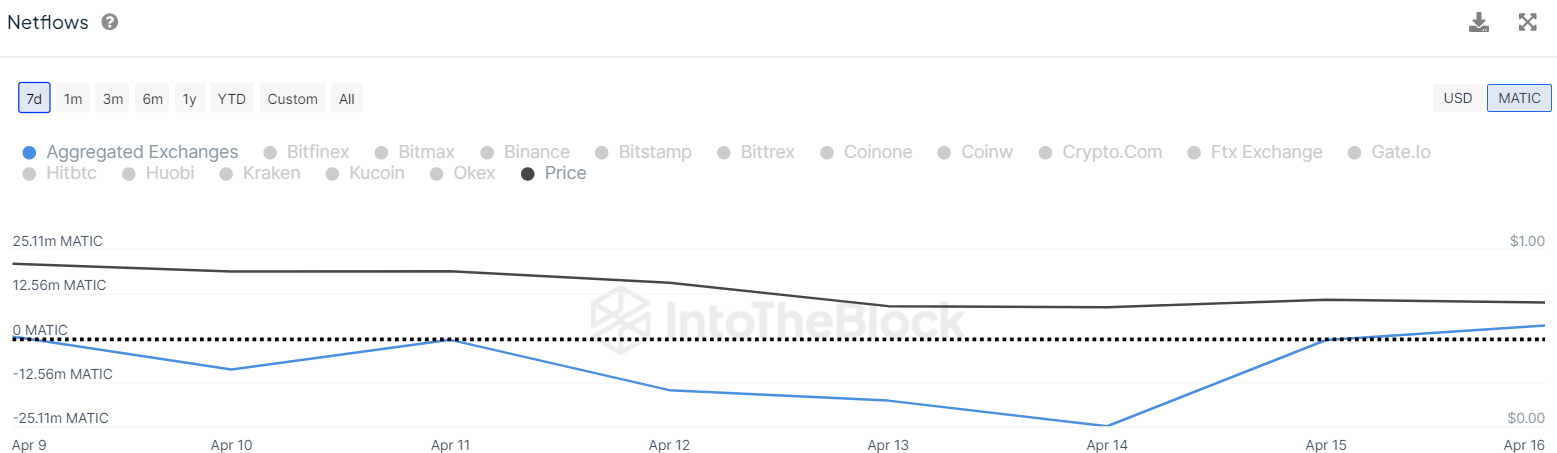Select the 6m range button

tap(152, 98)
